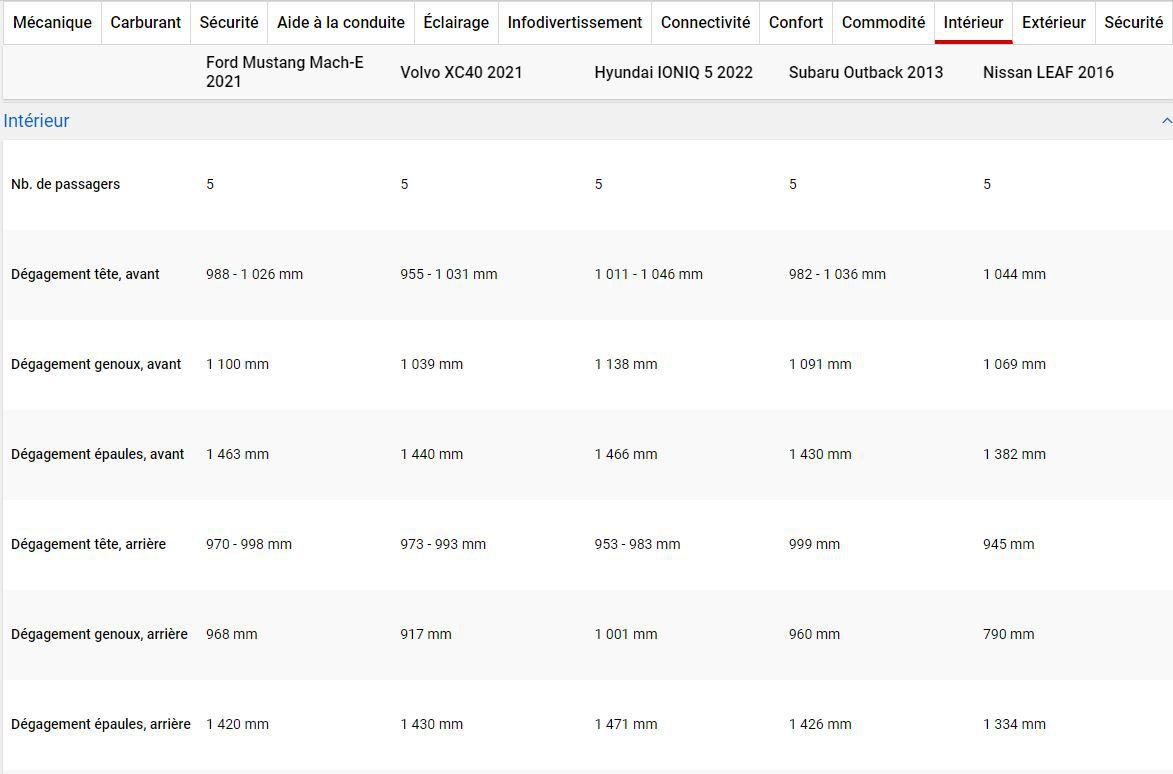1173x774 pixels.
Task: Select the Hyundai IONIQ 5 2022 header
Action: coord(673,72)
